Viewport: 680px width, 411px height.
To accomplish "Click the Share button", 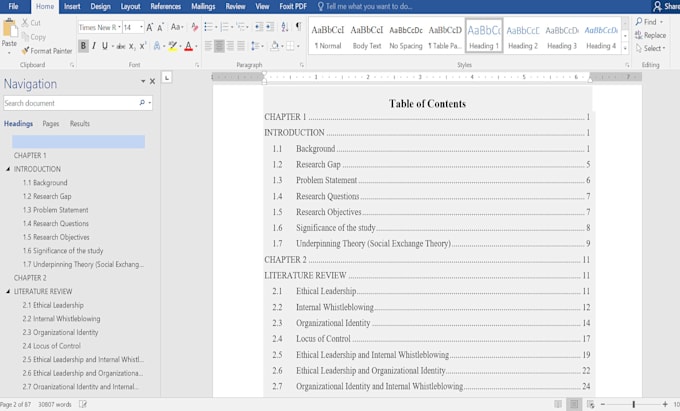I will pyautogui.click(x=667, y=7).
